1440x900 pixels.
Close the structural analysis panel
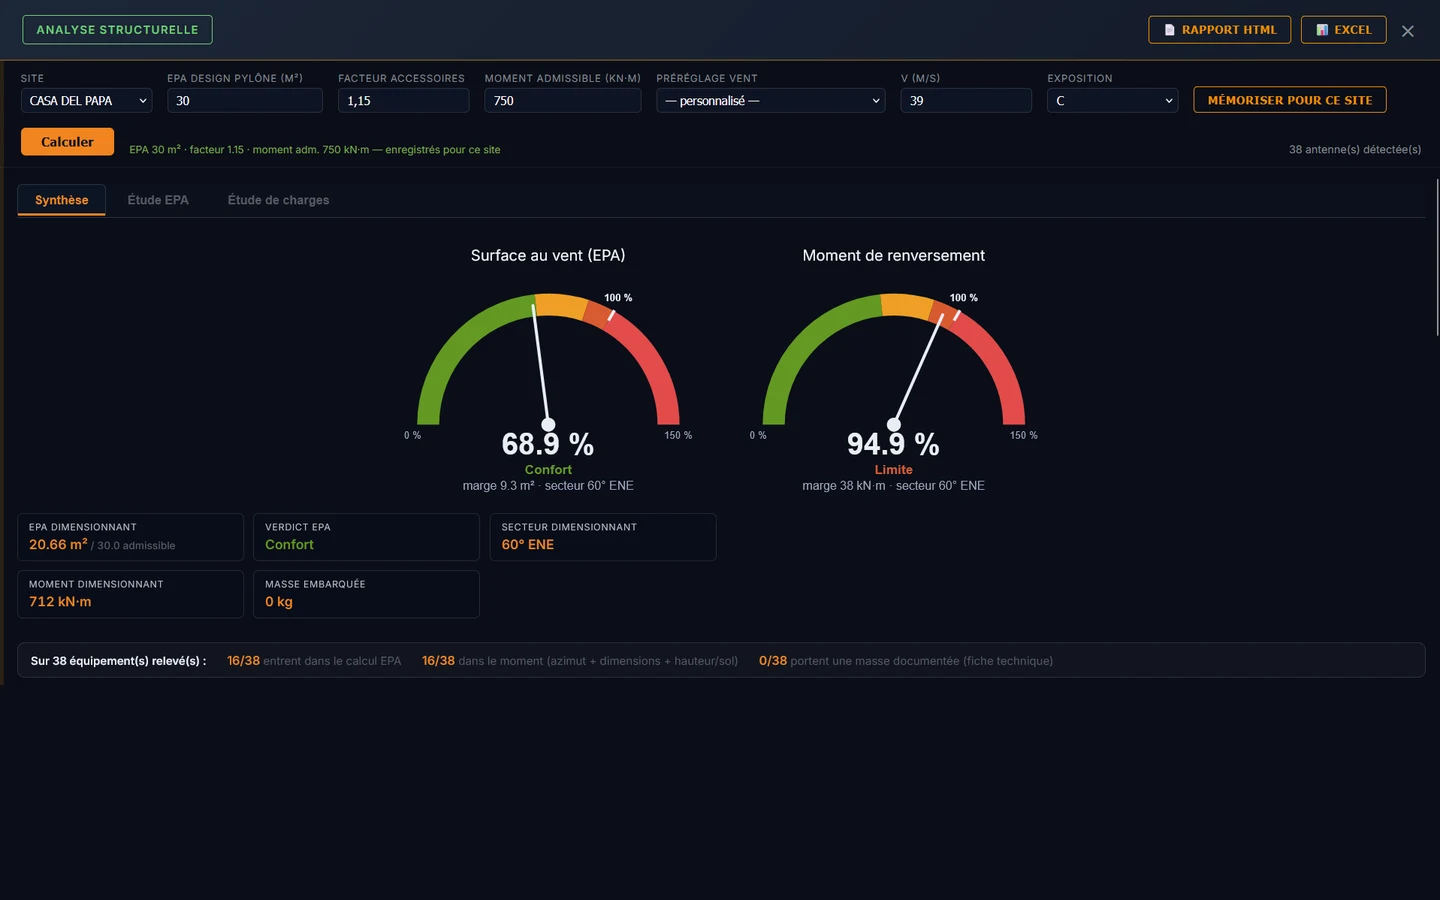coord(1407,31)
